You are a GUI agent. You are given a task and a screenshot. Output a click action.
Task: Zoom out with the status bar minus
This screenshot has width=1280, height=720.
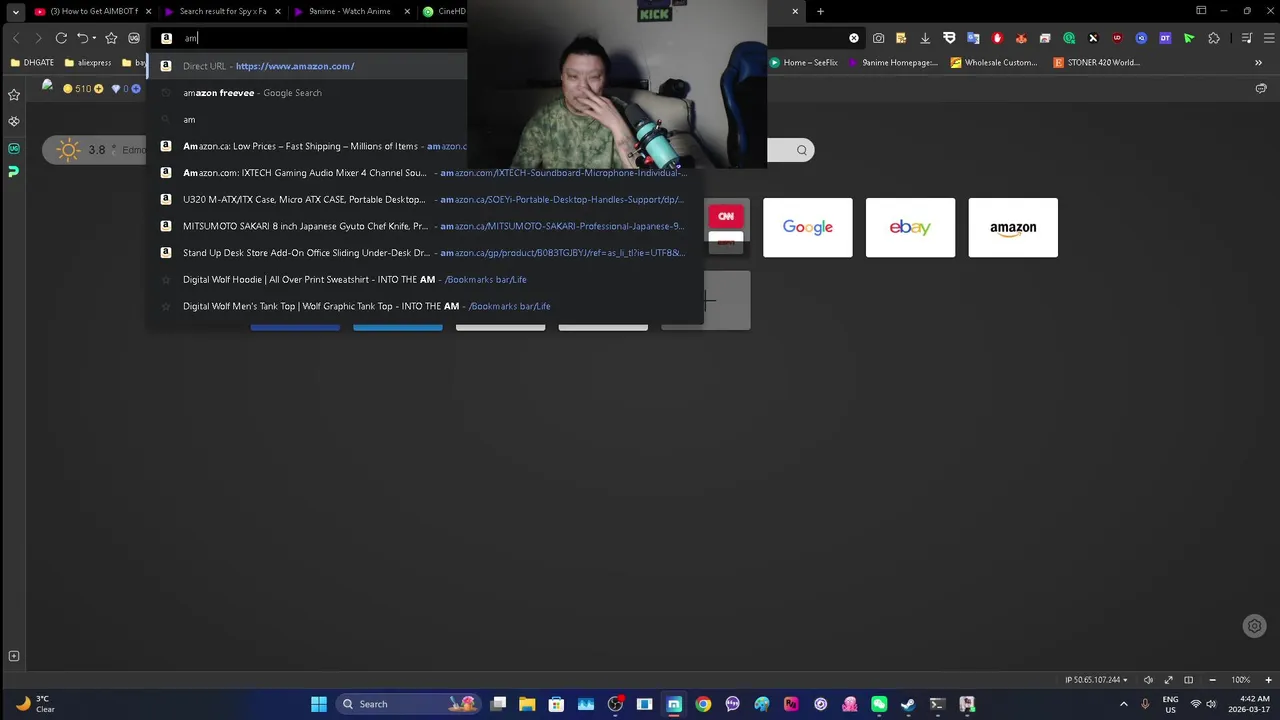[x=1213, y=680]
